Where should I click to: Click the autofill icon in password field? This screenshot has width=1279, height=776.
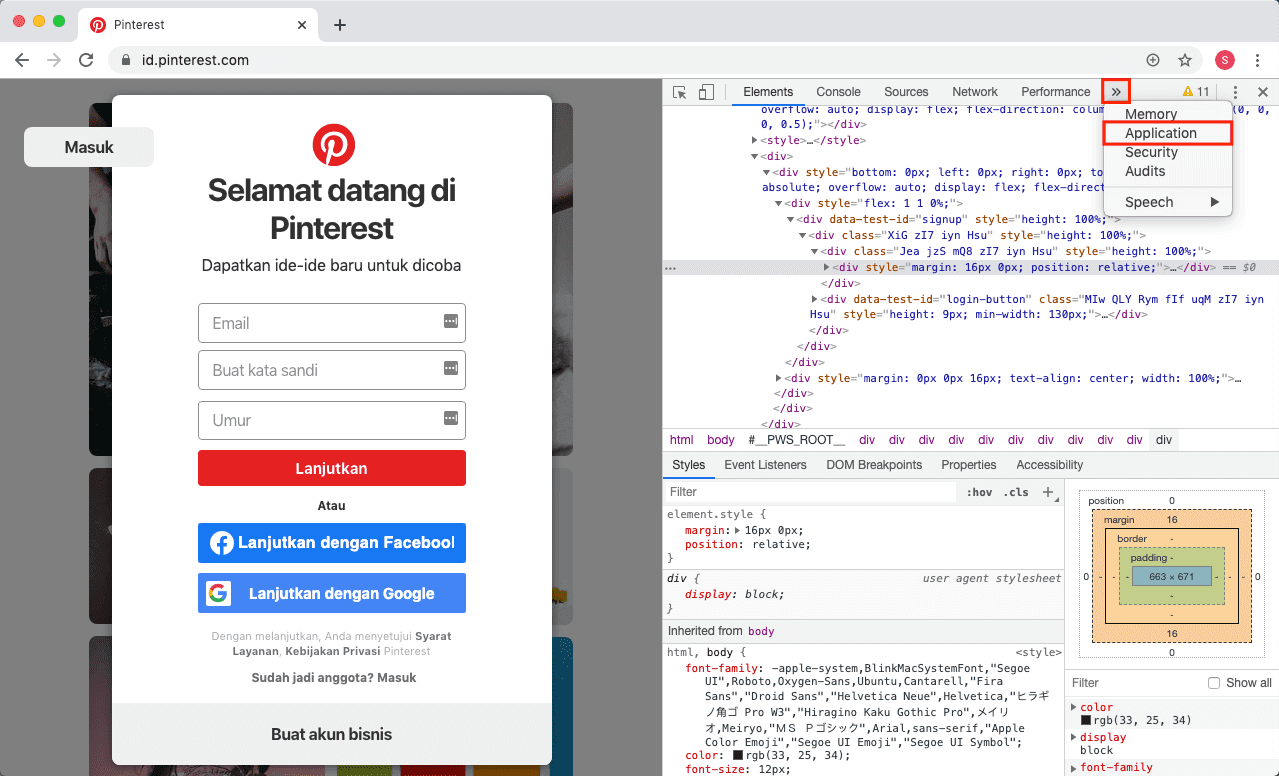point(450,368)
